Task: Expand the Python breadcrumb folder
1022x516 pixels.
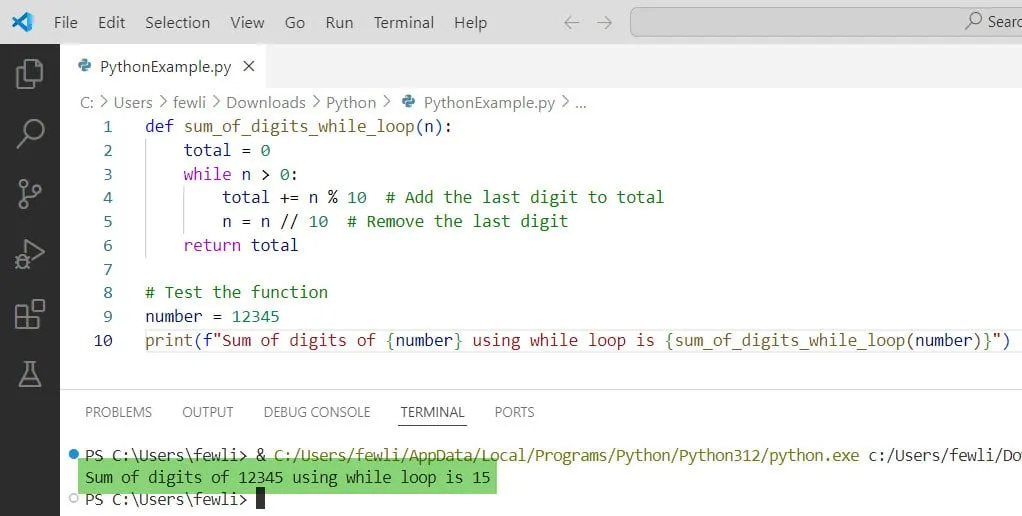Action: (351, 102)
